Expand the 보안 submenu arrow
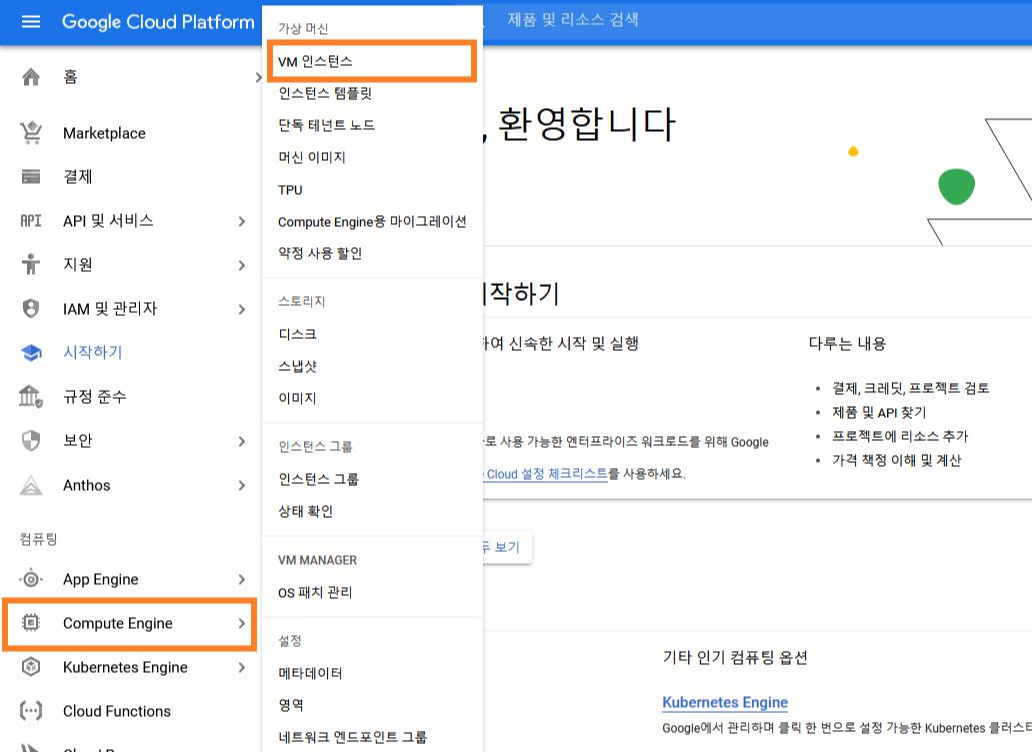Image resolution: width=1032 pixels, height=752 pixels. click(242, 441)
